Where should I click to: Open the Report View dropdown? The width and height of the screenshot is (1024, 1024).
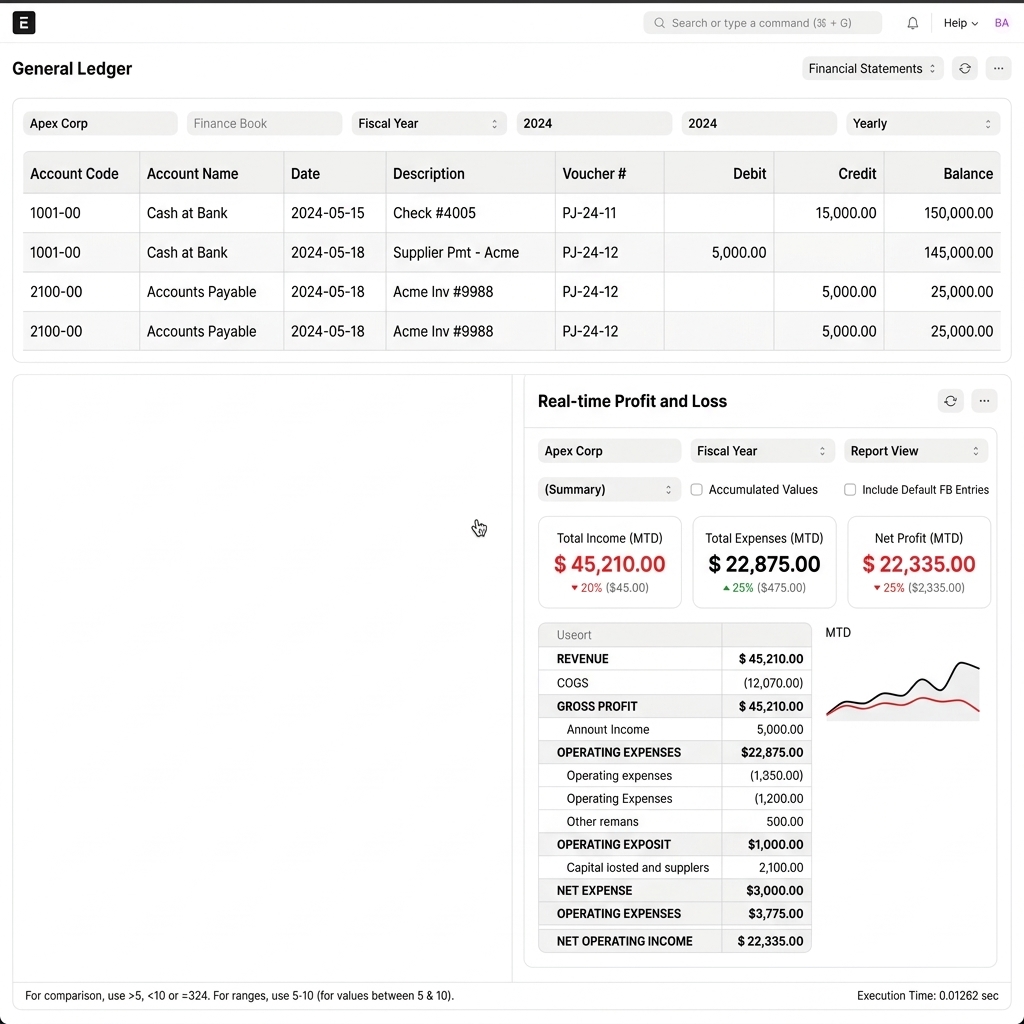click(915, 451)
